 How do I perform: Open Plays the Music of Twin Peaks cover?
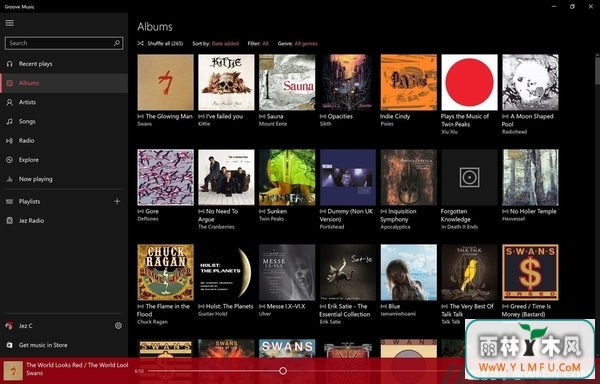(470, 82)
